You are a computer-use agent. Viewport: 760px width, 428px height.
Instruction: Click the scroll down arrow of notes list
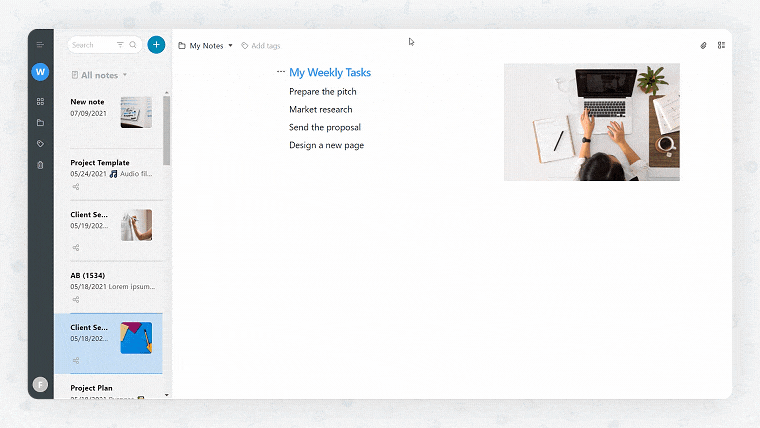click(x=167, y=395)
